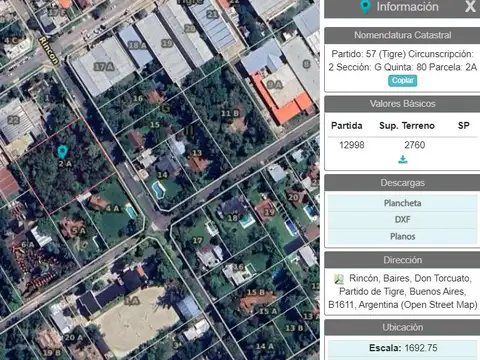This screenshot has width=480, height=360.
Task: Open the Planos download link
Action: (402, 236)
